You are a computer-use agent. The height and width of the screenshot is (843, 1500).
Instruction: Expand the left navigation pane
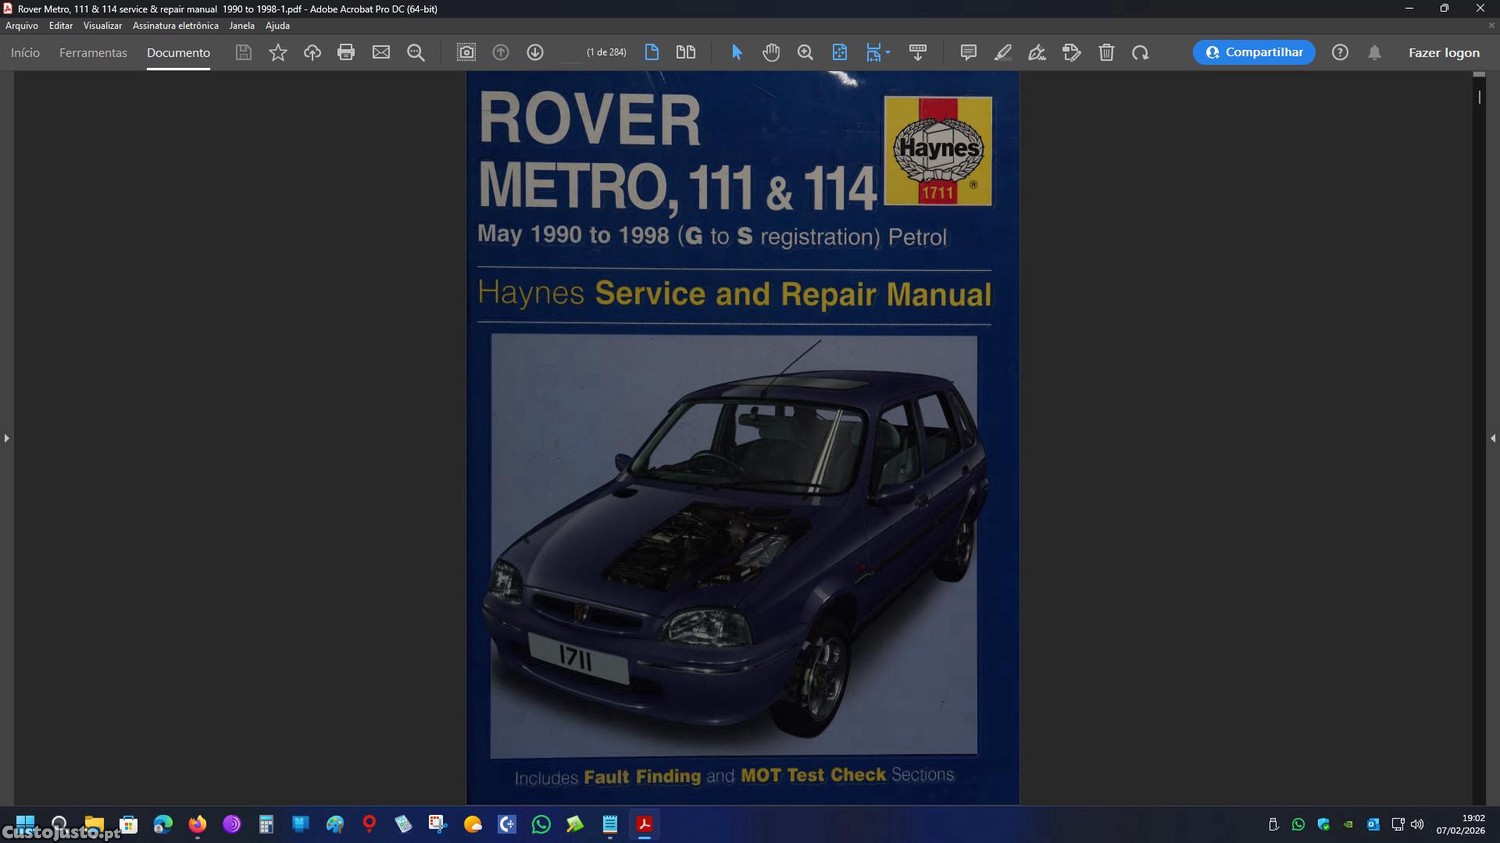coord(6,438)
